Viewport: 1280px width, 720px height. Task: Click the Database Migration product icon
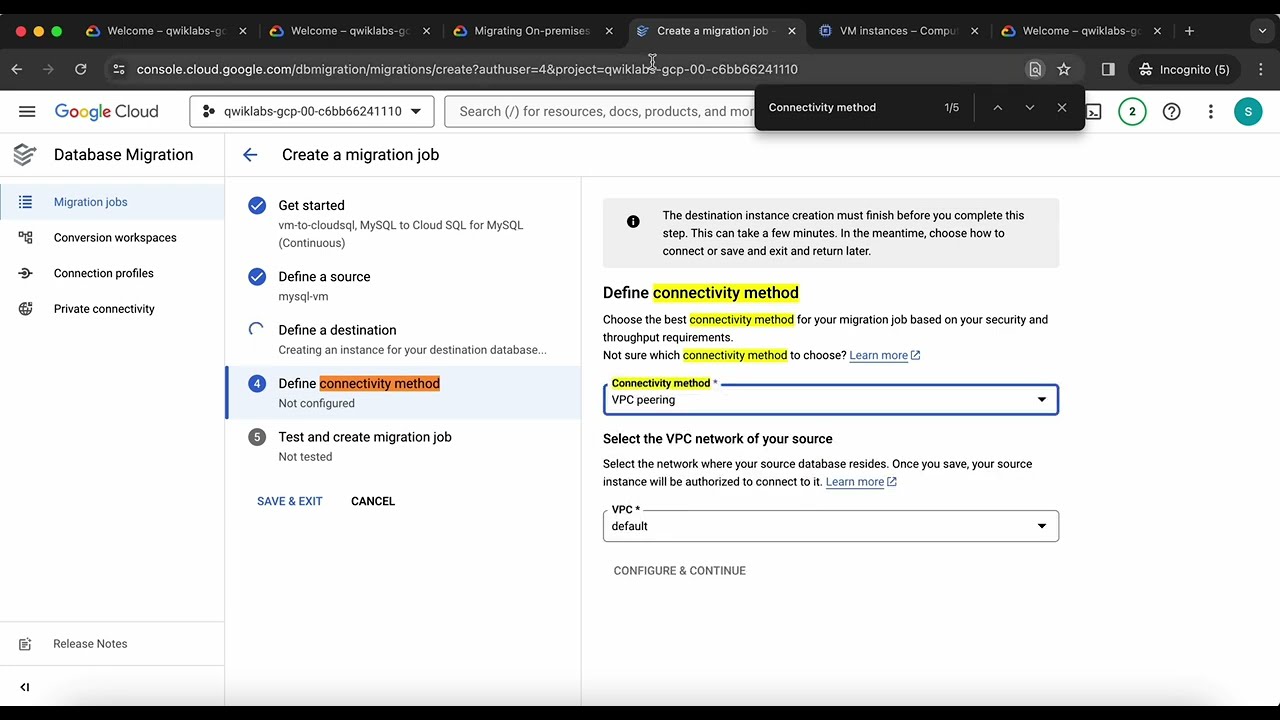(25, 154)
